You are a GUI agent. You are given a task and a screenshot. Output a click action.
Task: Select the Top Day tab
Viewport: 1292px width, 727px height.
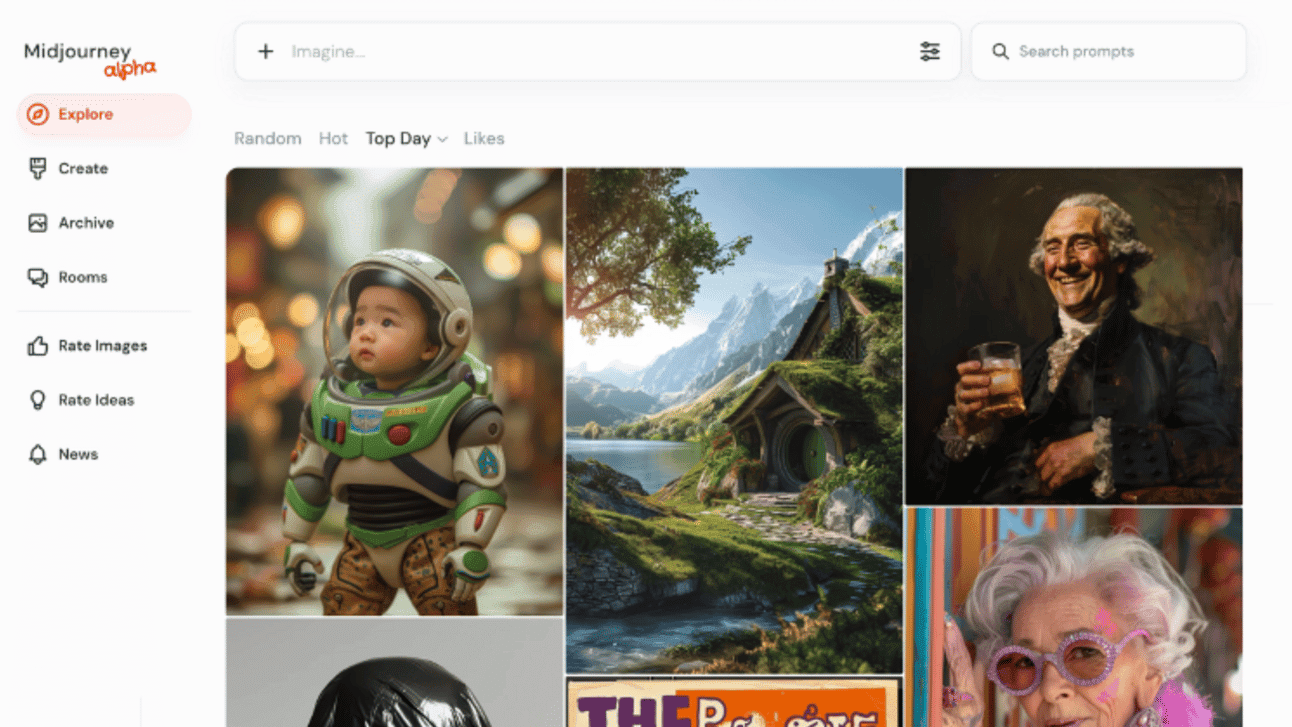(398, 139)
